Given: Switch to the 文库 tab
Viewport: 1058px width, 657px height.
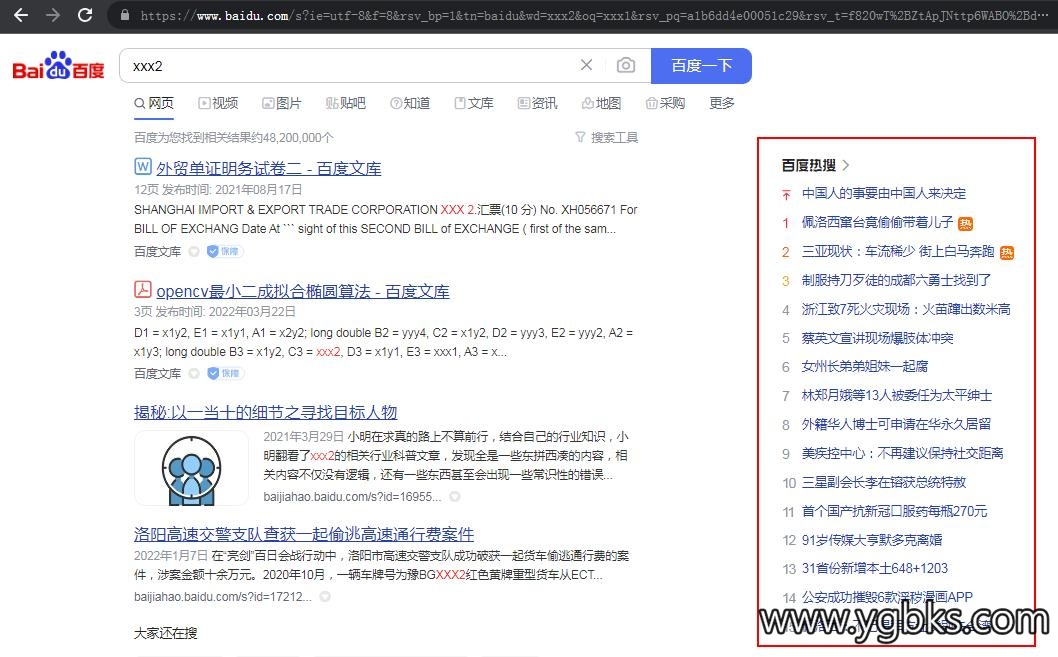Looking at the screenshot, I should click(474, 103).
